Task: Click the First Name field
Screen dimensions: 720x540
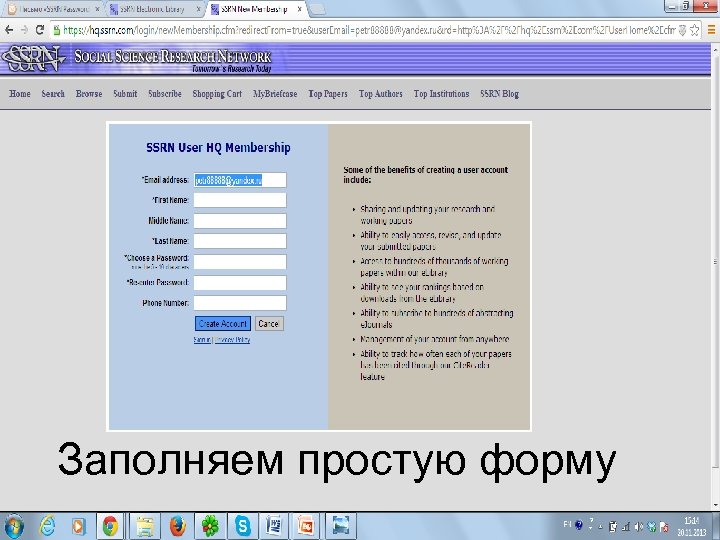Action: point(240,200)
